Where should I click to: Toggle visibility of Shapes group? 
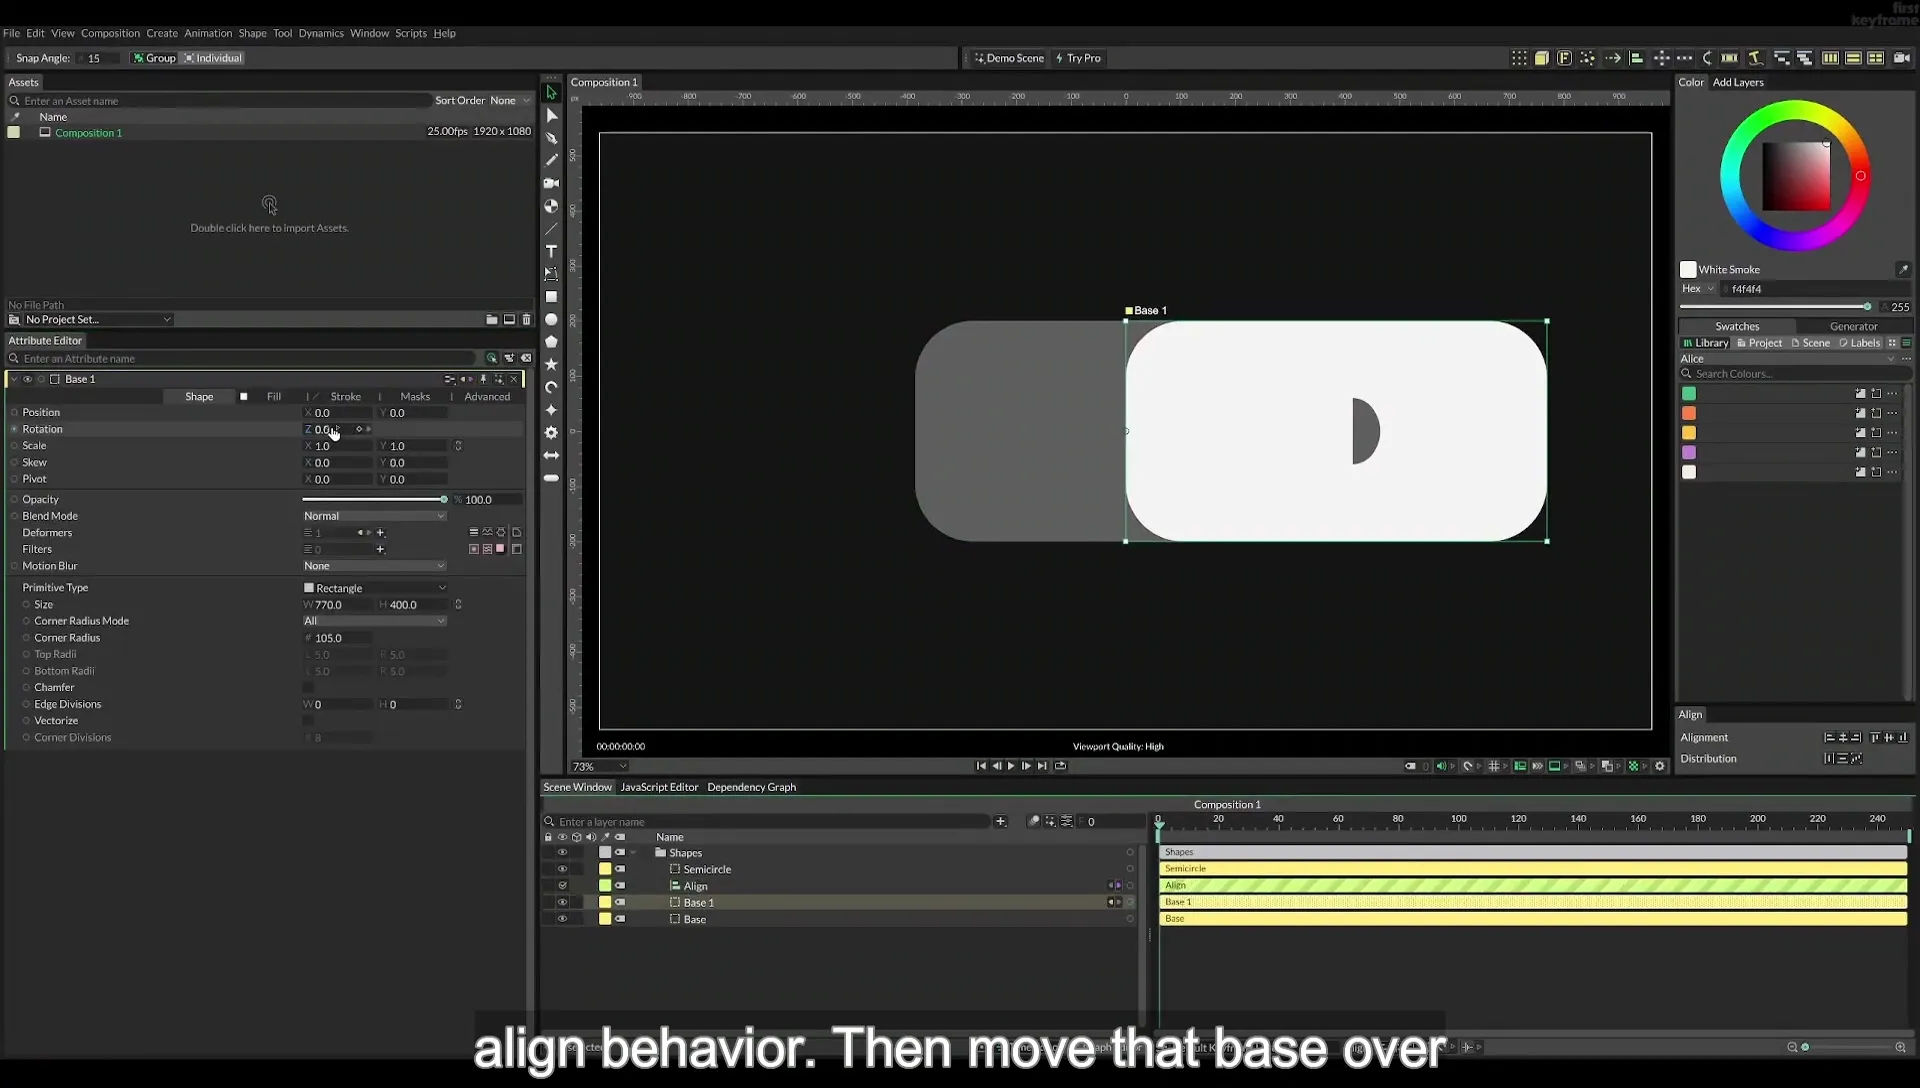[x=562, y=853]
